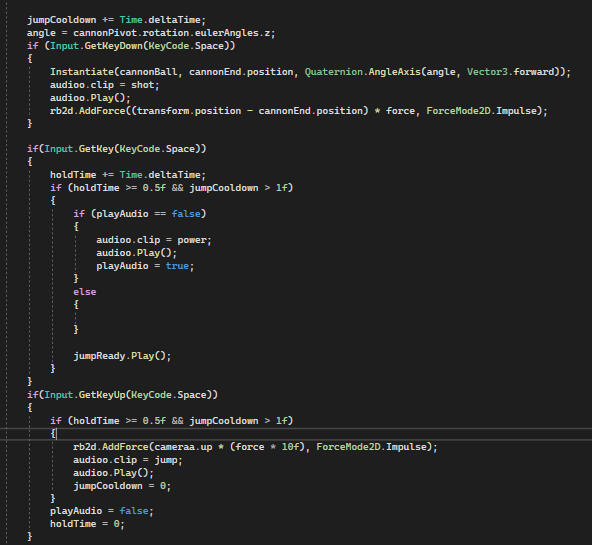
Task: Click 'jump' in the audioo.clip assignment
Action: (165, 460)
